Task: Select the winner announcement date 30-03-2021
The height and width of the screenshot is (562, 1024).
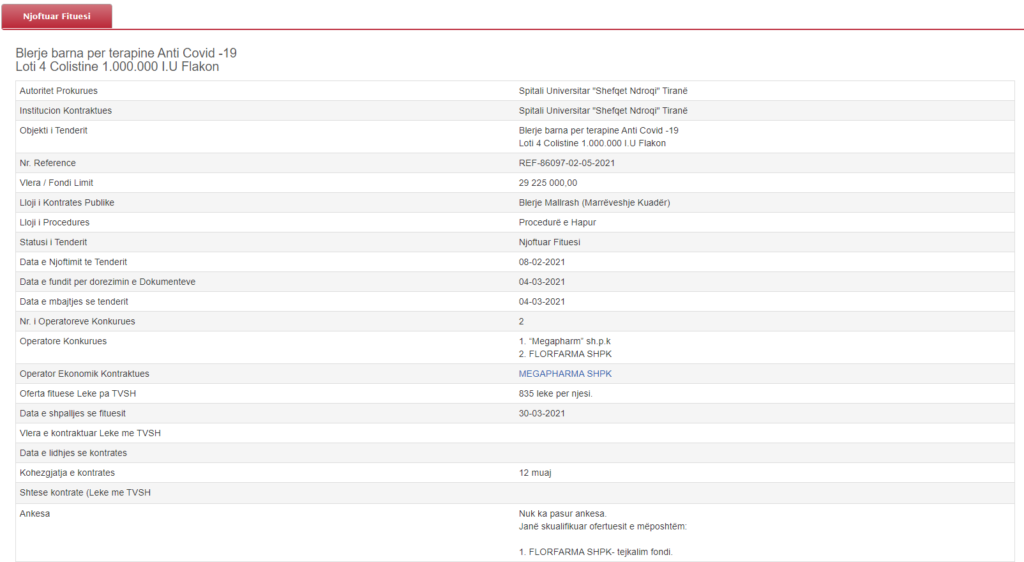Action: [x=542, y=413]
